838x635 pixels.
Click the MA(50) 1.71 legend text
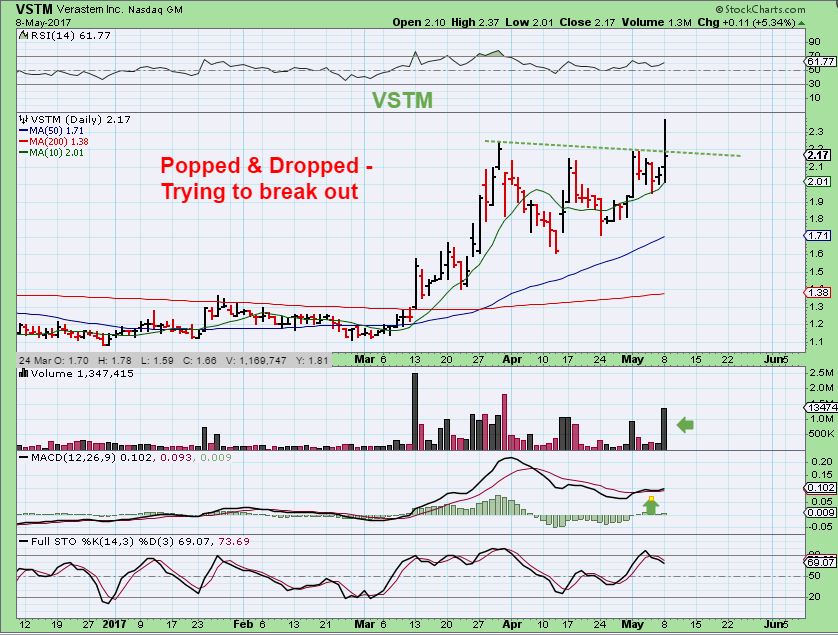pos(56,130)
